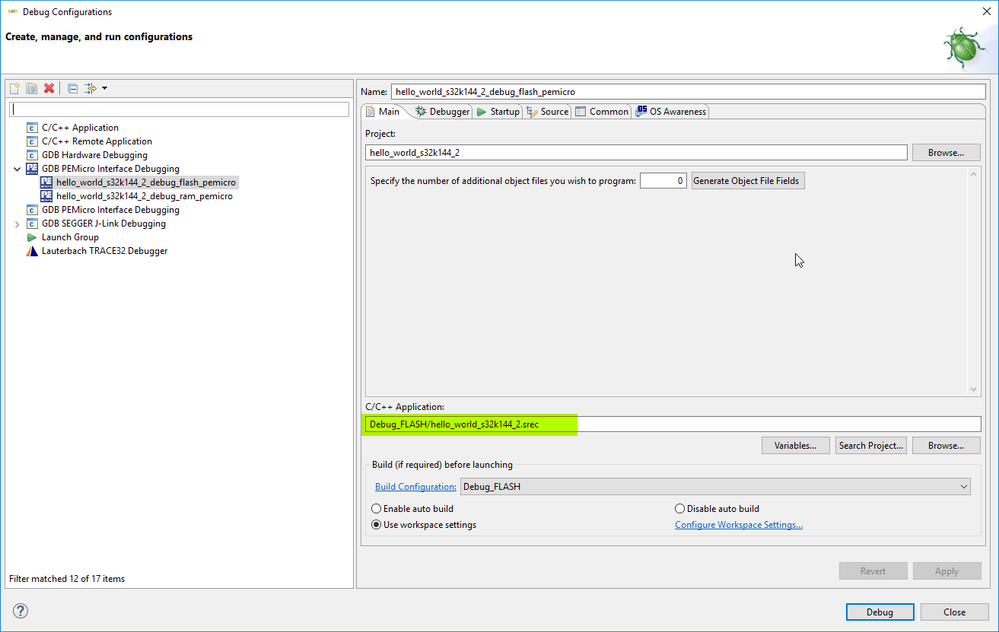This screenshot has width=999, height=632.
Task: Disable auto build before launching
Action: click(x=678, y=508)
